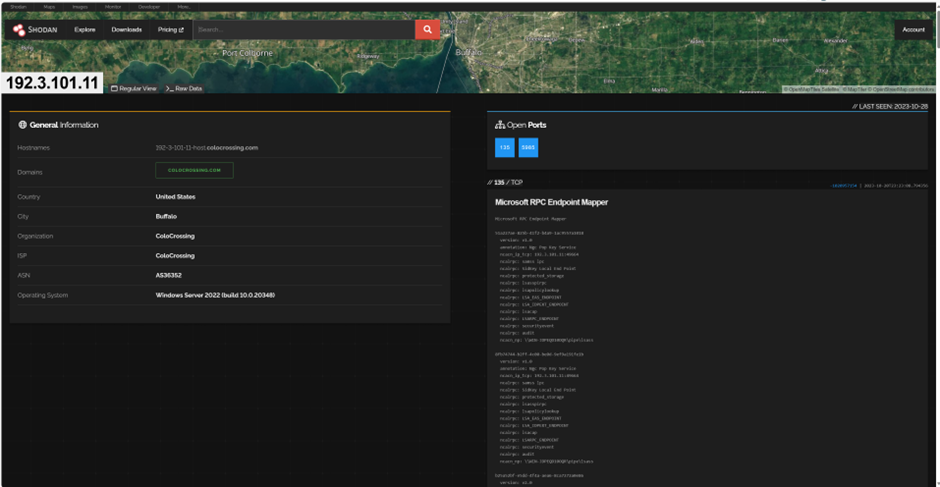The height and width of the screenshot is (487, 940).
Task: Expand the More... menu in top bar
Action: 185,7
